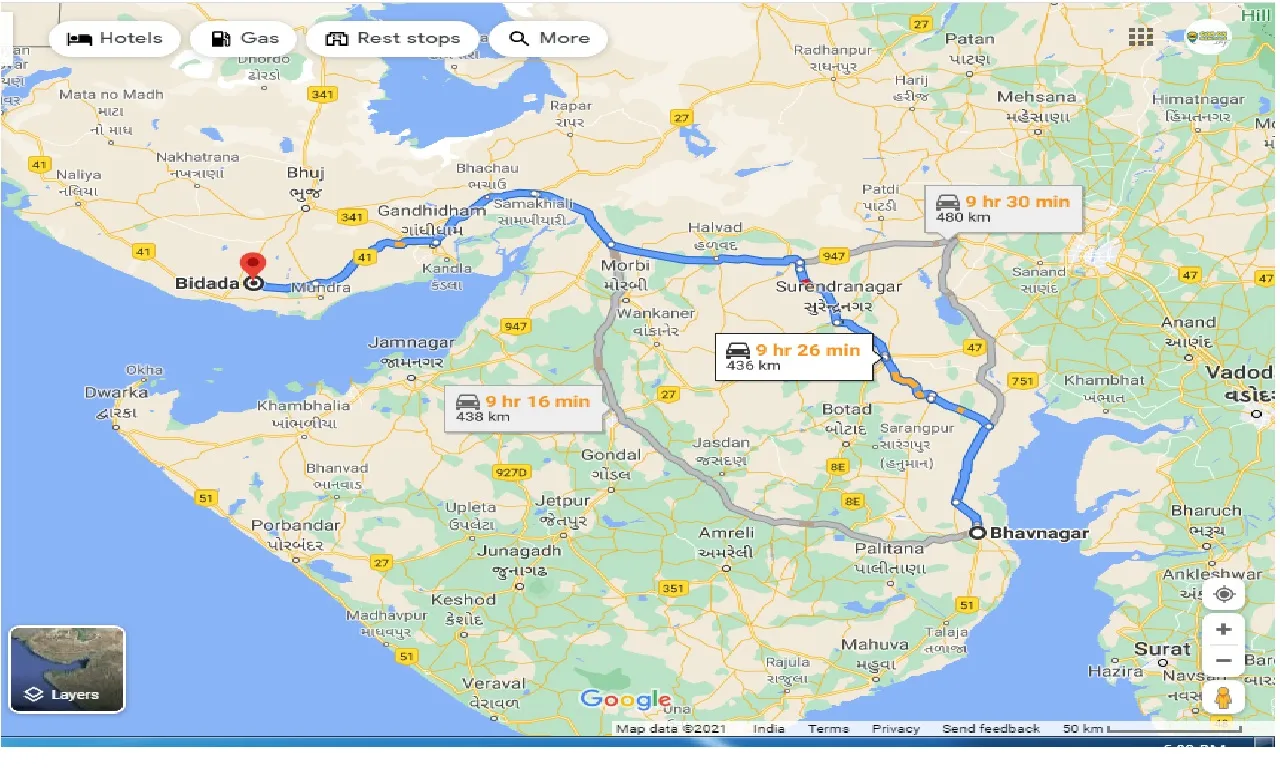Choose the 9 hr 30 min route
The image size is (1280, 768).
pyautogui.click(x=1004, y=207)
